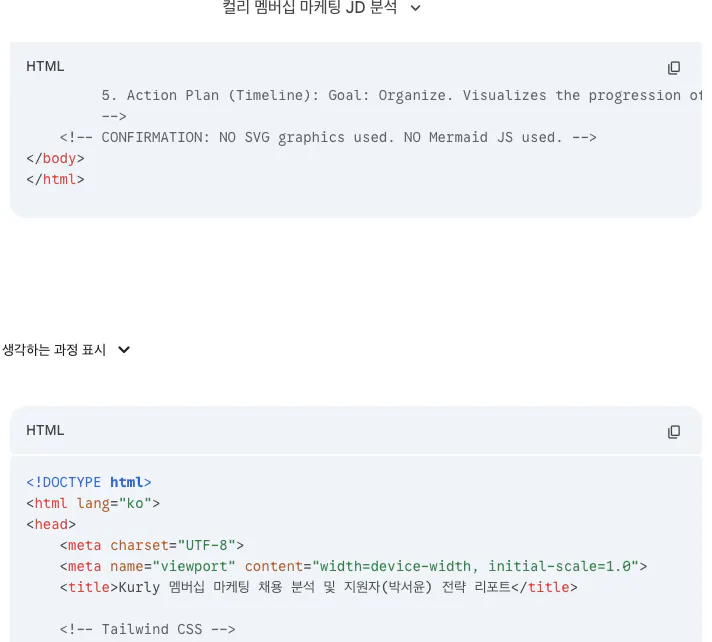This screenshot has height=642, width=712.
Task: Click the HTML label of the second code block
Action: [x=45, y=430]
